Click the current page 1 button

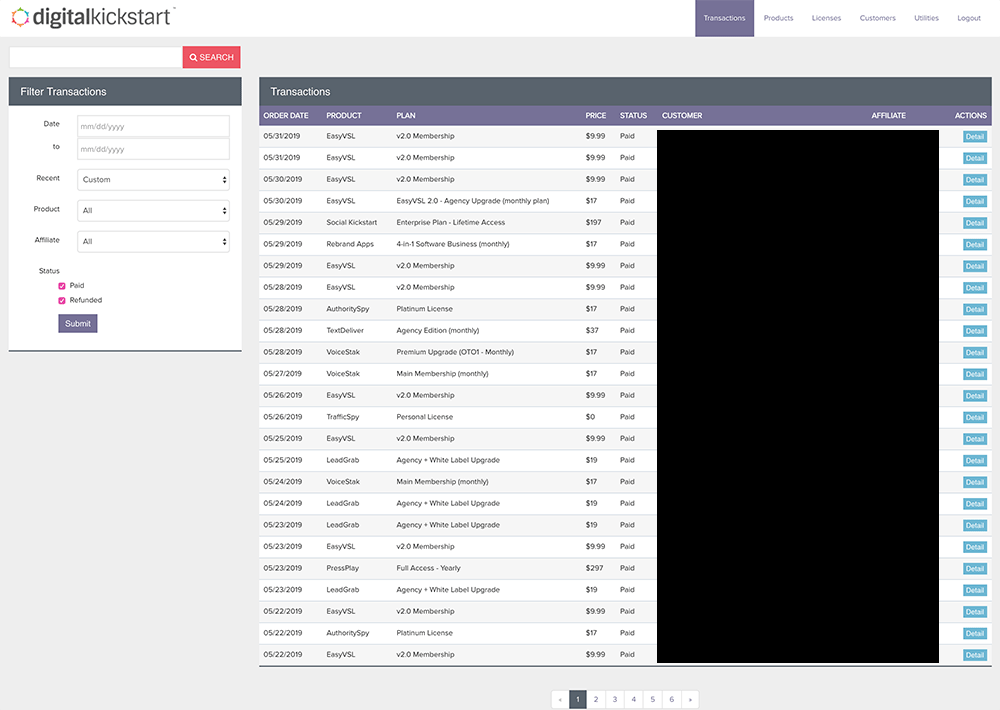tap(577, 699)
